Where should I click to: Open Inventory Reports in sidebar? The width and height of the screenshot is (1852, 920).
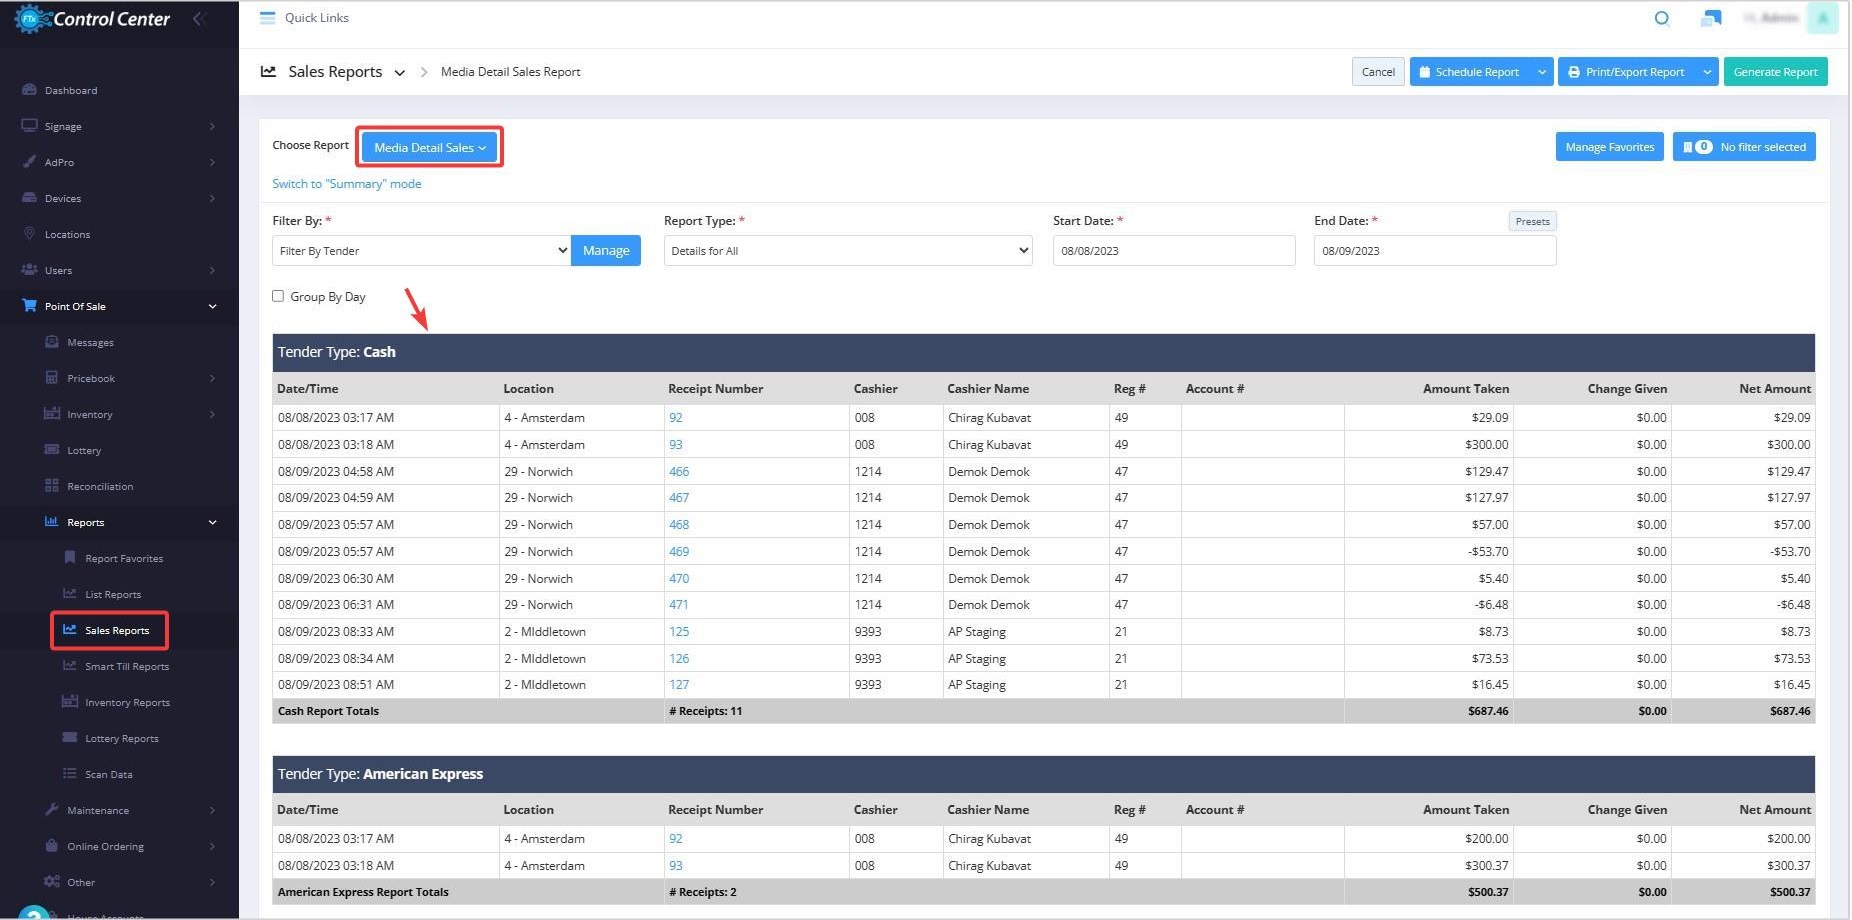click(x=127, y=702)
